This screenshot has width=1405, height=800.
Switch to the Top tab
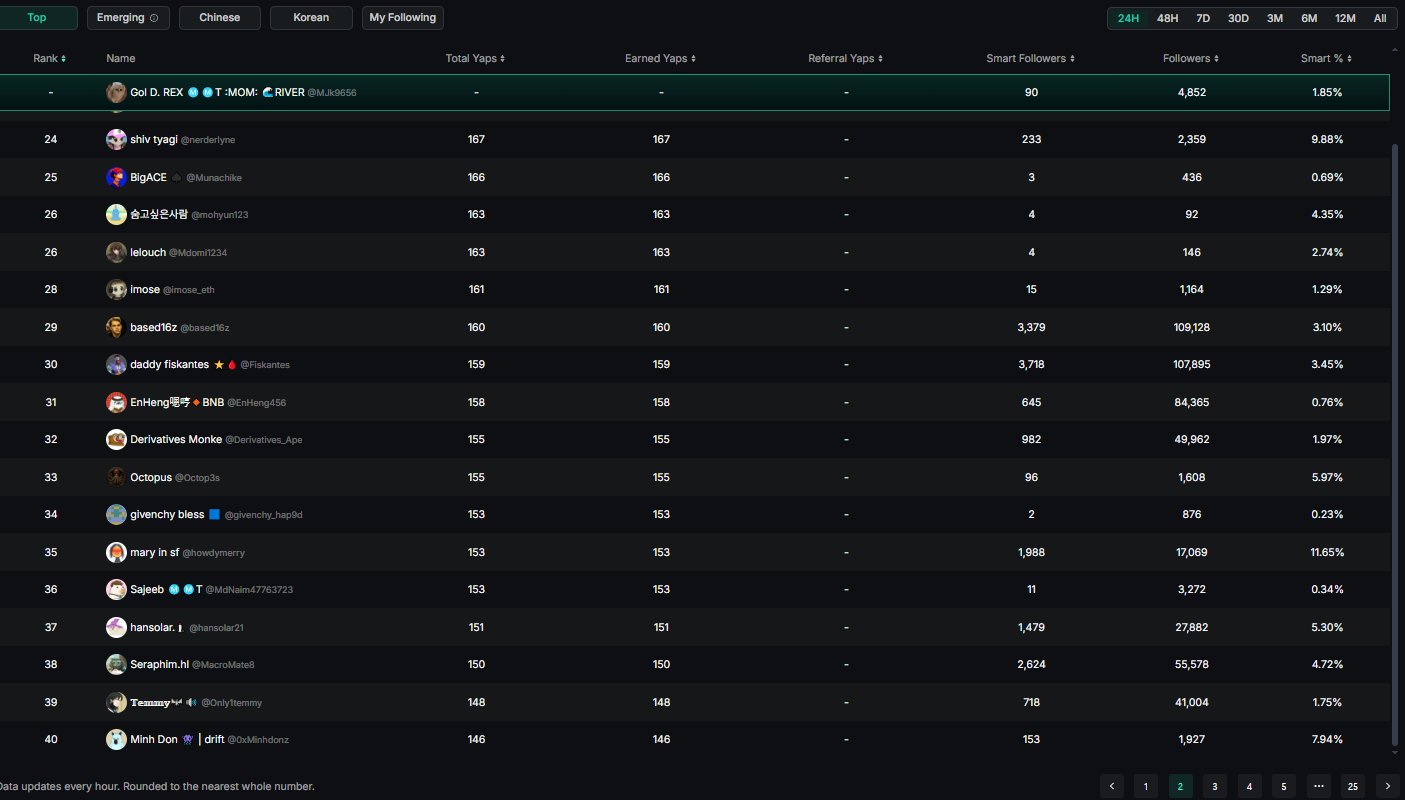point(38,18)
